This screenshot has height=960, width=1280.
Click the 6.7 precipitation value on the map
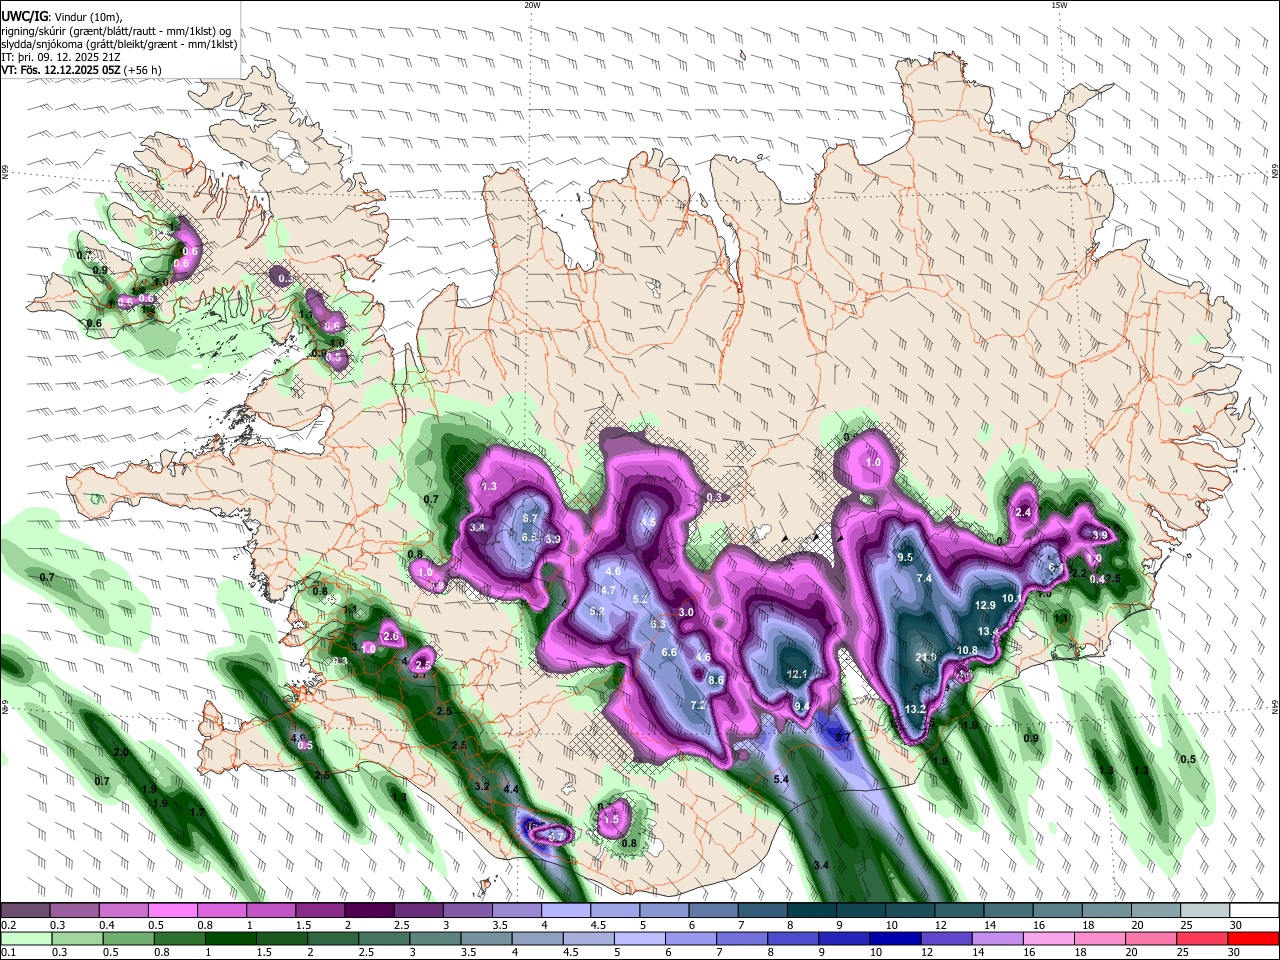tap(530, 518)
